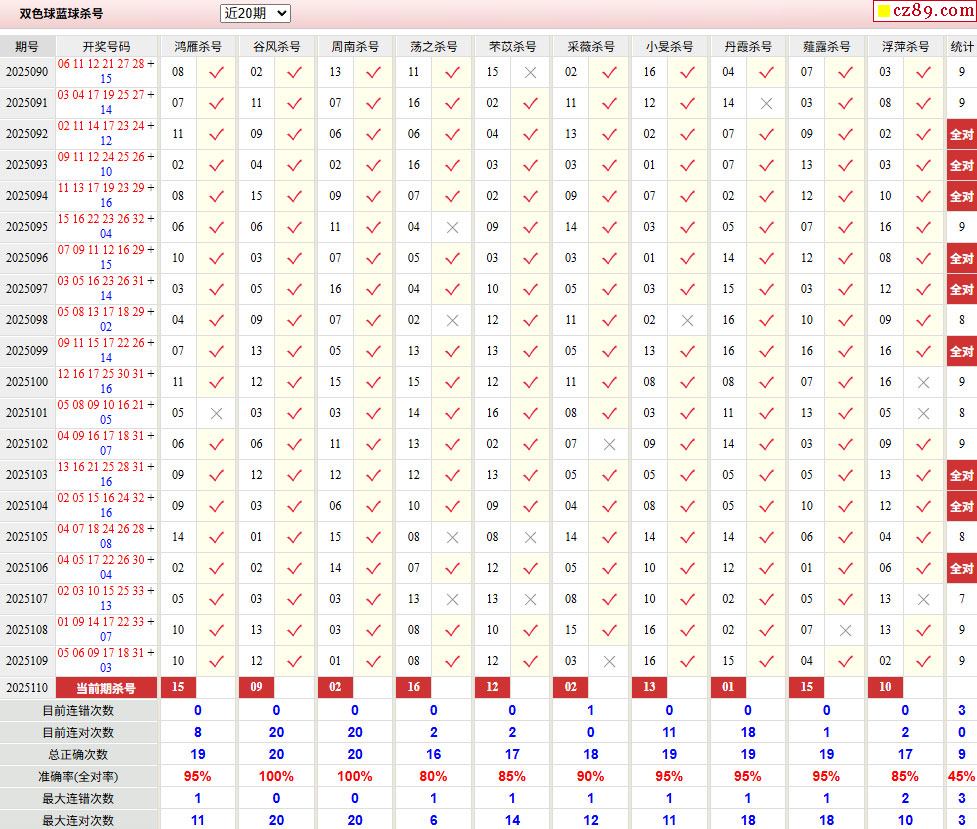Click draw numbers 05 06 09 17 18 31
The height and width of the screenshot is (829, 977).
[x=101, y=653]
